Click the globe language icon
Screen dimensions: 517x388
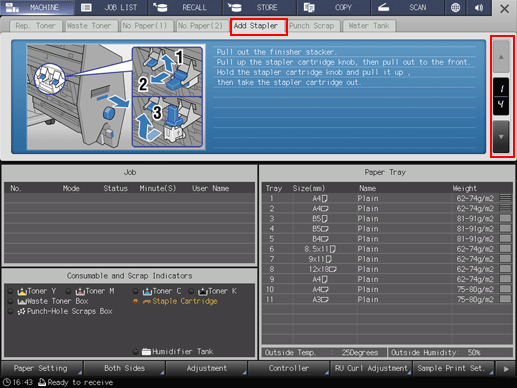coord(455,7)
